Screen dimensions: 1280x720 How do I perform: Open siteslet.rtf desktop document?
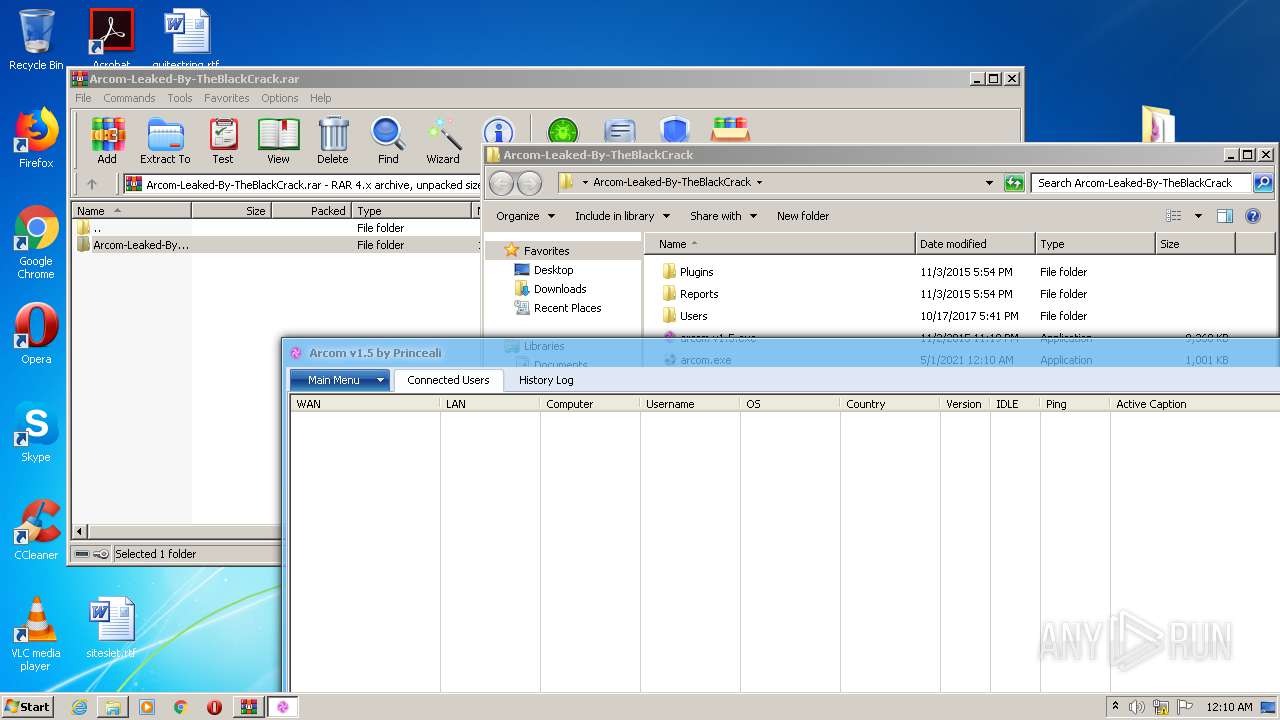pos(111,628)
